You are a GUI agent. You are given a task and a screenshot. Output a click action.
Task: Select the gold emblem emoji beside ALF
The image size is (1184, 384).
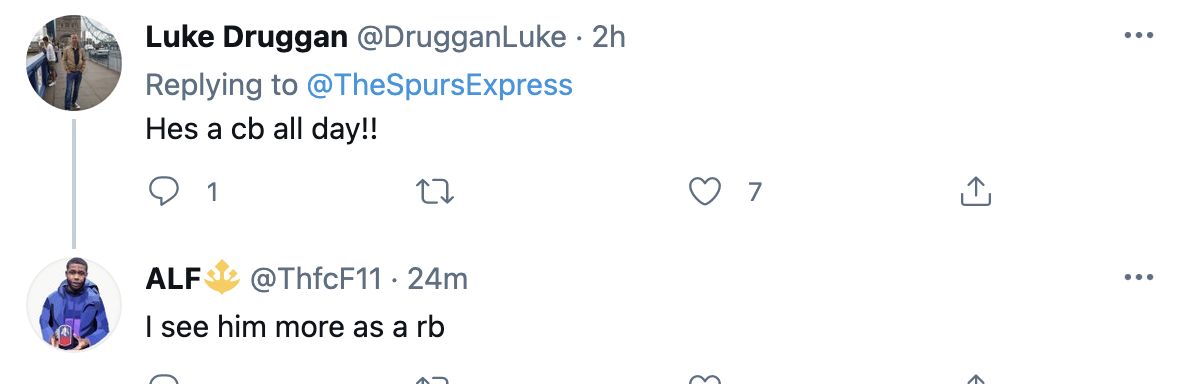click(222, 278)
